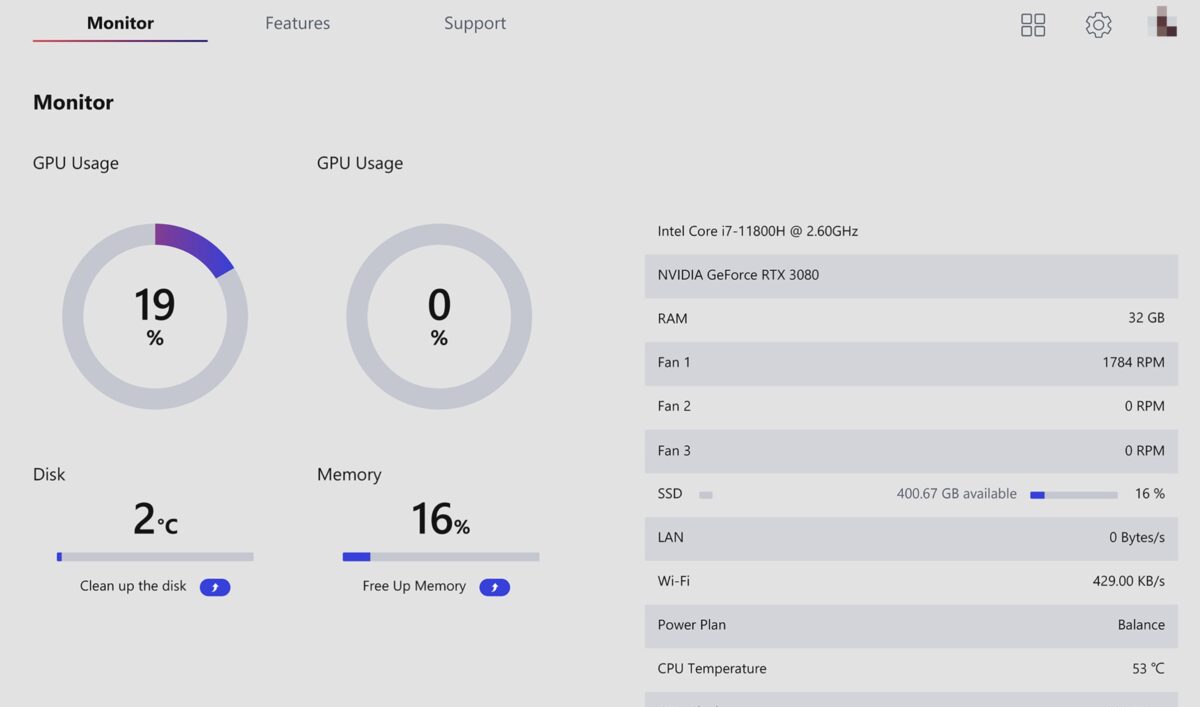Click the rocket icon beside Free Up Memory

coord(495,587)
